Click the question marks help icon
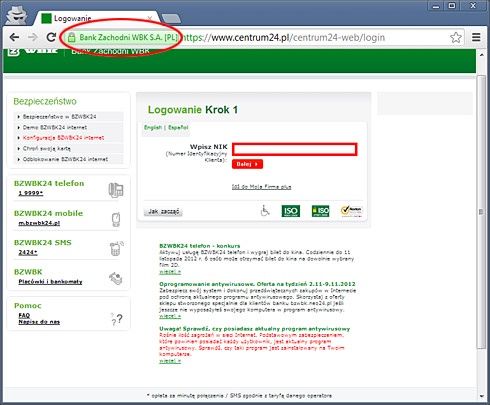Viewport: 490px width, 405px height. click(117, 319)
